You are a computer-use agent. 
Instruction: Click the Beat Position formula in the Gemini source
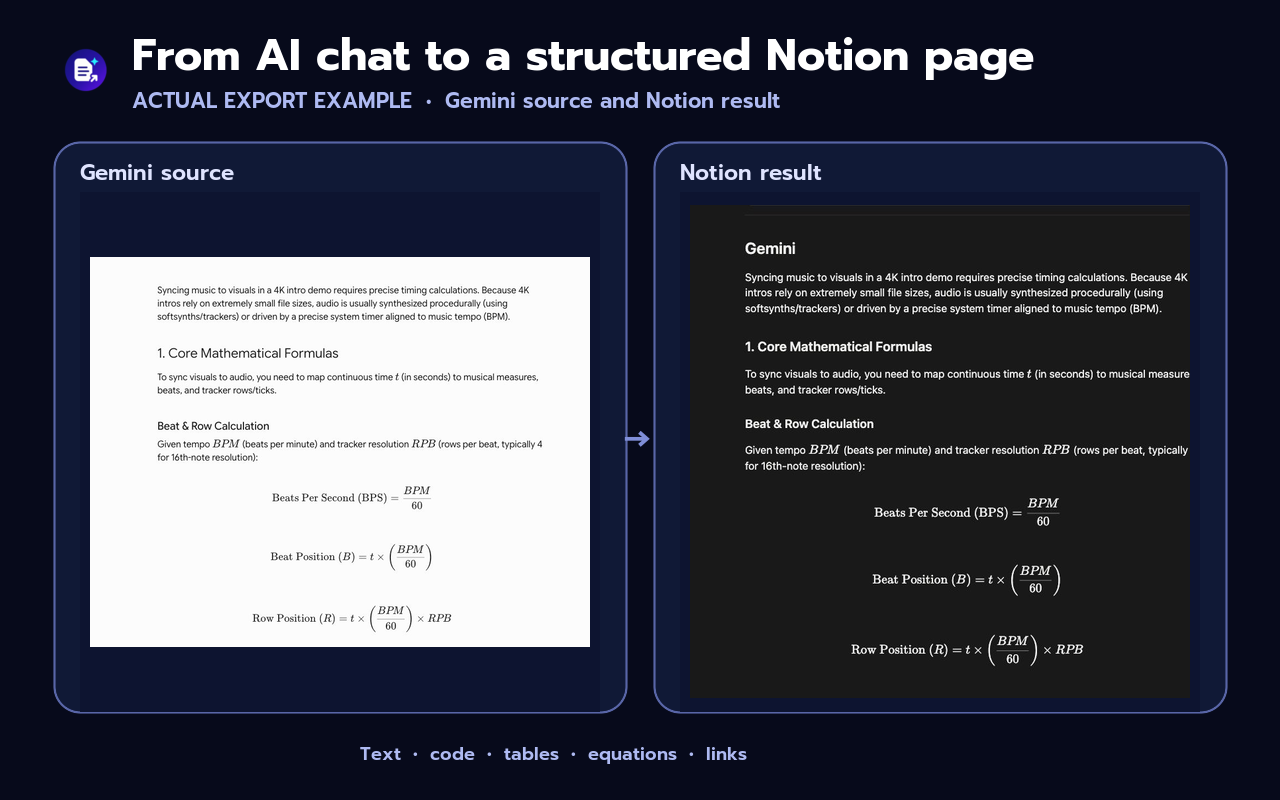351,557
